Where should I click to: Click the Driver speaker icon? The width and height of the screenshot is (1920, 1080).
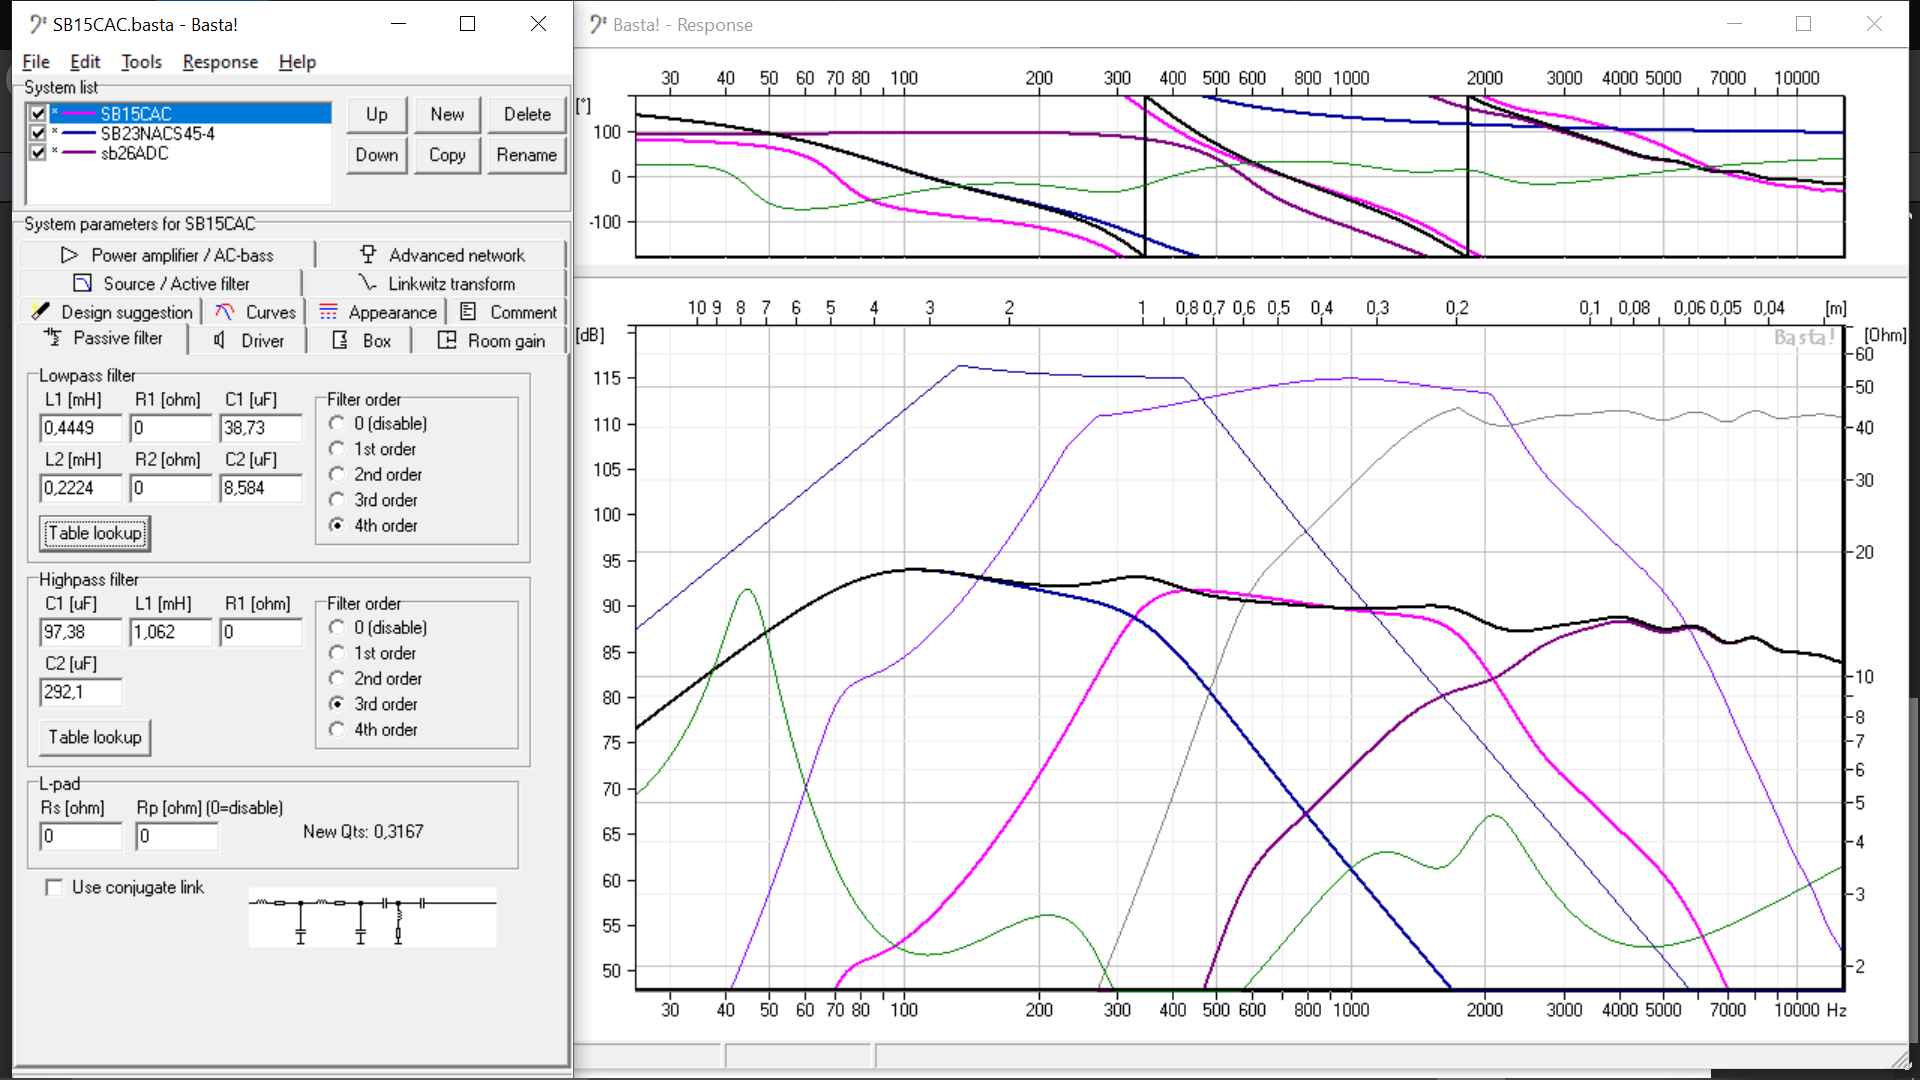click(220, 341)
